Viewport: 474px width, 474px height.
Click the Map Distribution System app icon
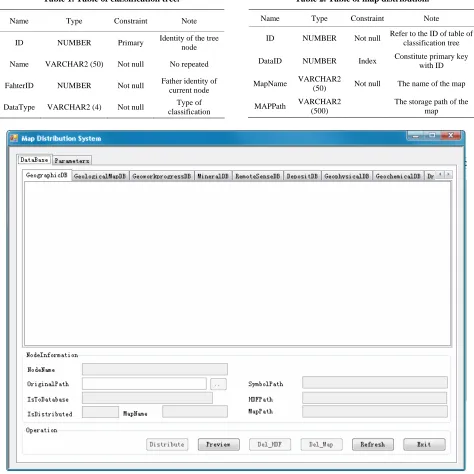14,138
